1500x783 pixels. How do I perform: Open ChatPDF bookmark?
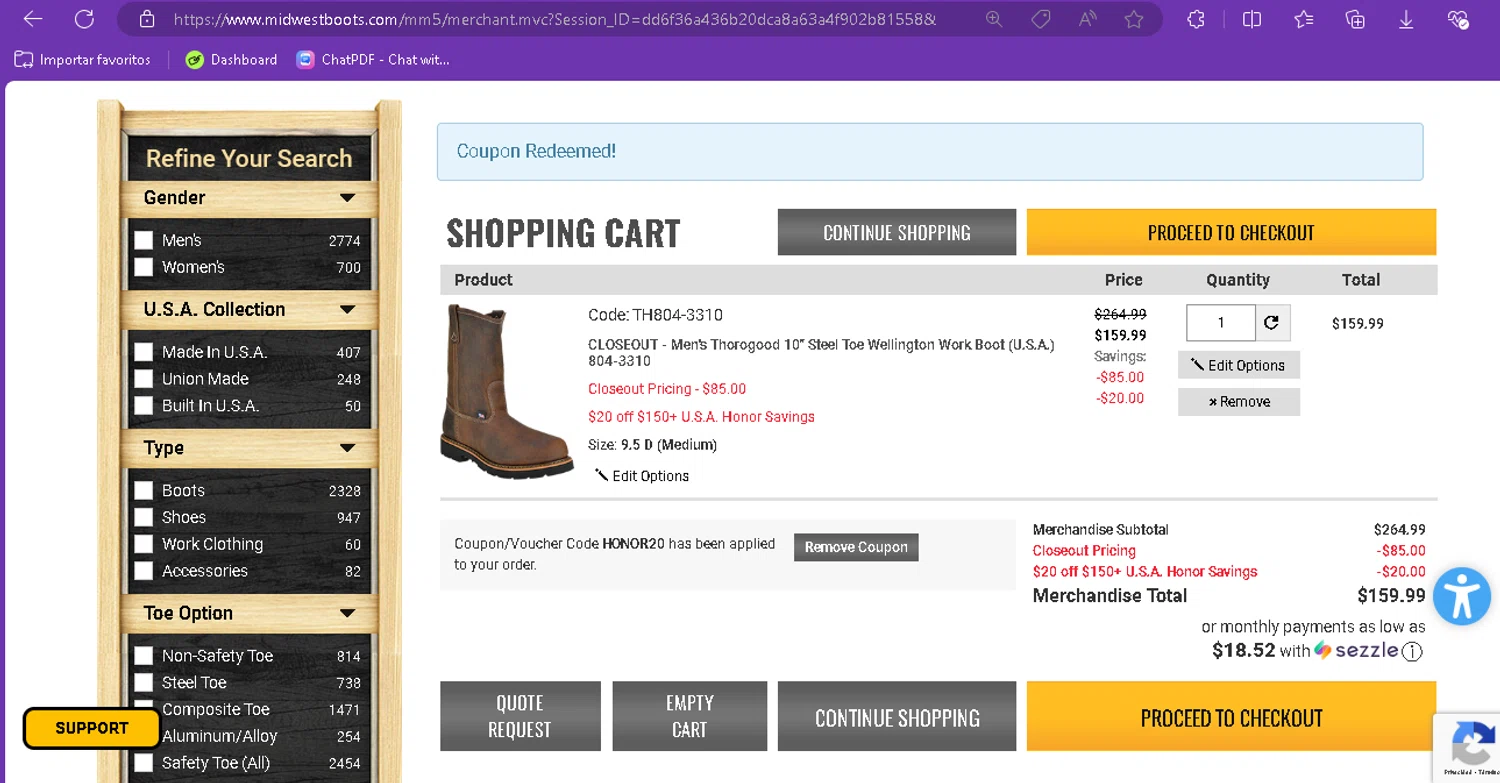point(373,60)
